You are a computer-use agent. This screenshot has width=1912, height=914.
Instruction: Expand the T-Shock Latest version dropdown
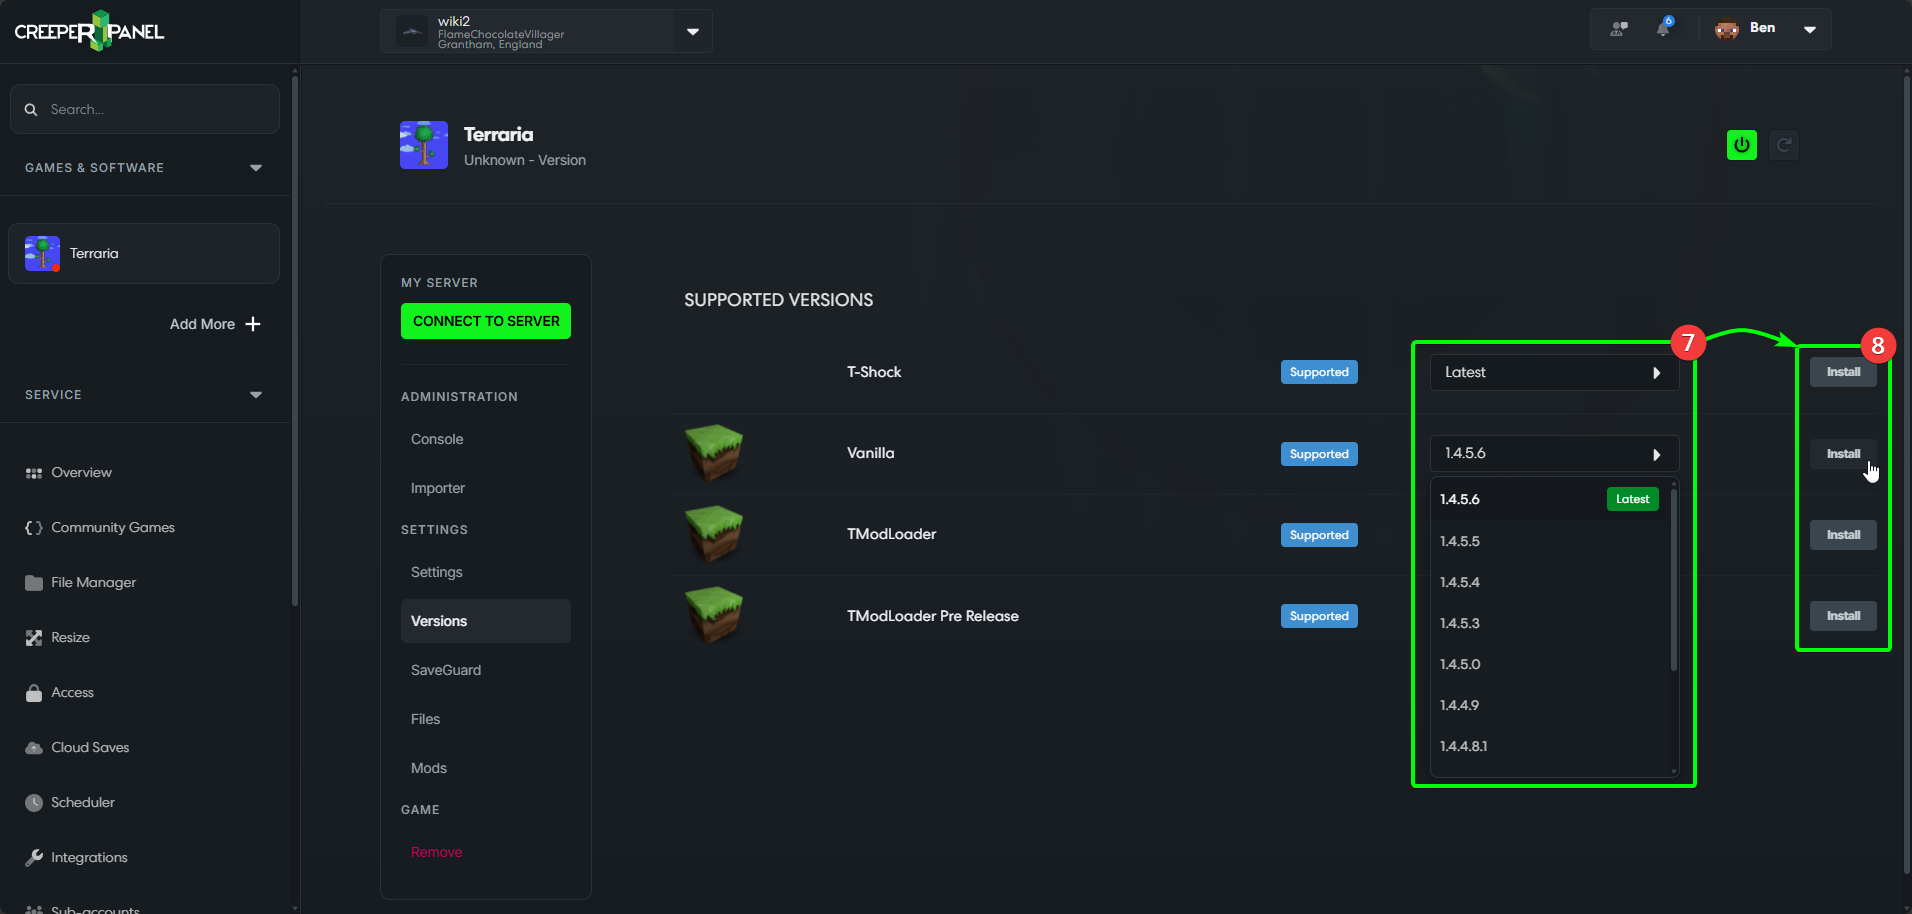tap(1553, 372)
